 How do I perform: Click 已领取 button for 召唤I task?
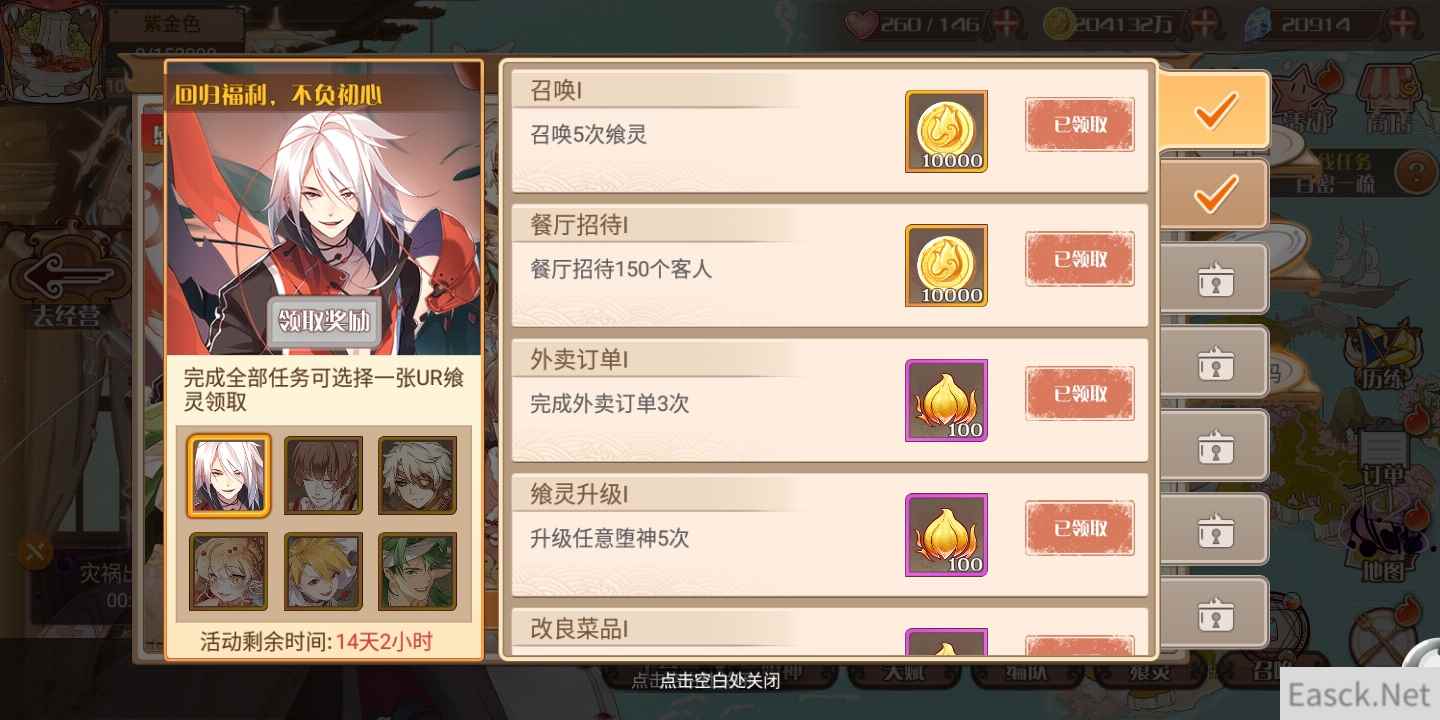pos(1080,125)
